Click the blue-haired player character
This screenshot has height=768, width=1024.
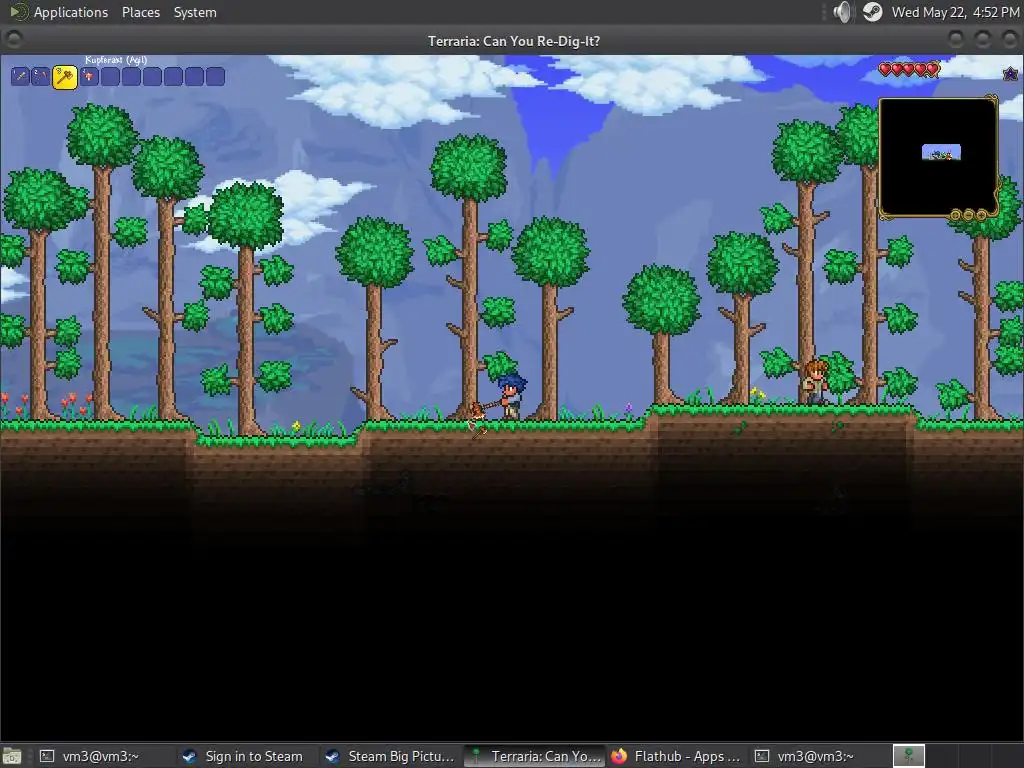511,396
